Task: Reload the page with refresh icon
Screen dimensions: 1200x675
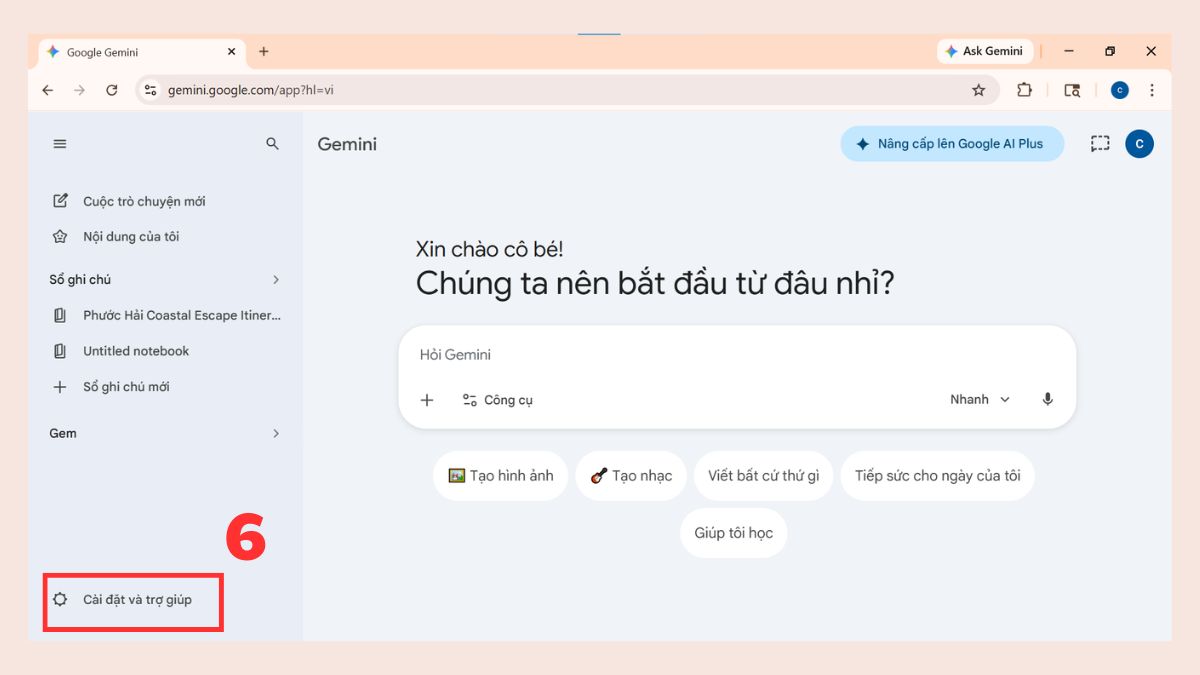Action: 112,90
